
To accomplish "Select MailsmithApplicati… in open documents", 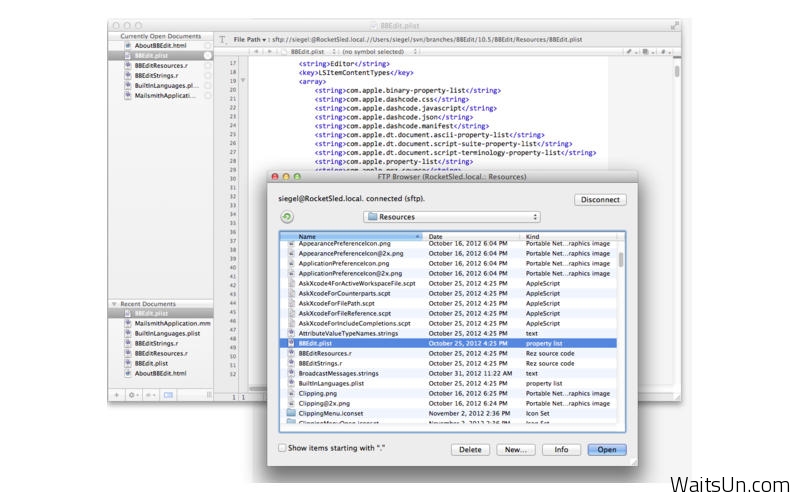I will 160,95.
